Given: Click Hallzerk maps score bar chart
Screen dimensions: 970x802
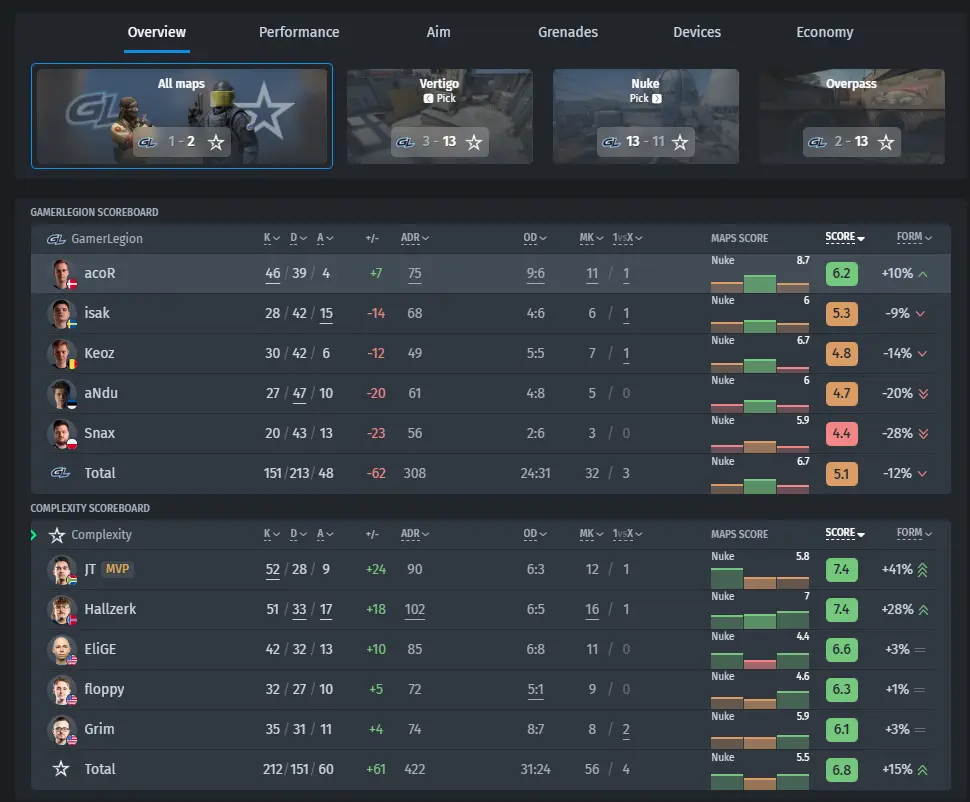Looking at the screenshot, I should click(760, 619).
